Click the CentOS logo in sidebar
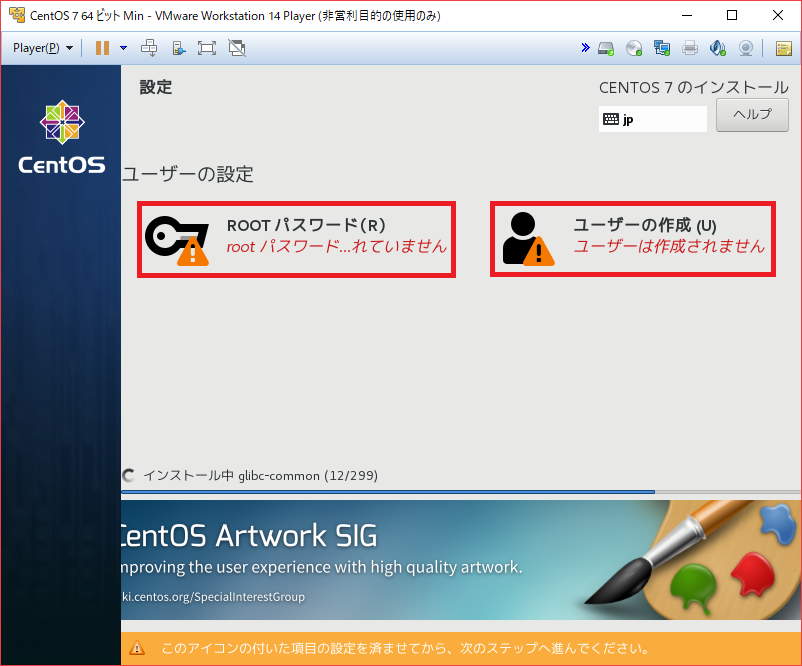 click(62, 137)
